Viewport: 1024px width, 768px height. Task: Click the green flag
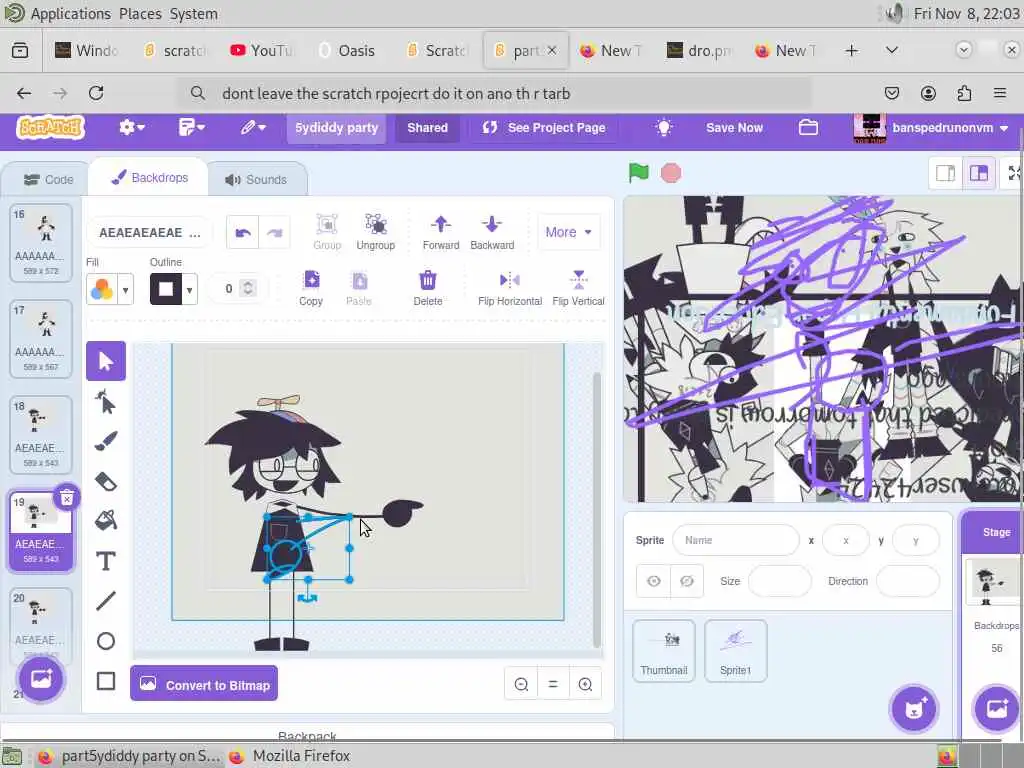[639, 173]
